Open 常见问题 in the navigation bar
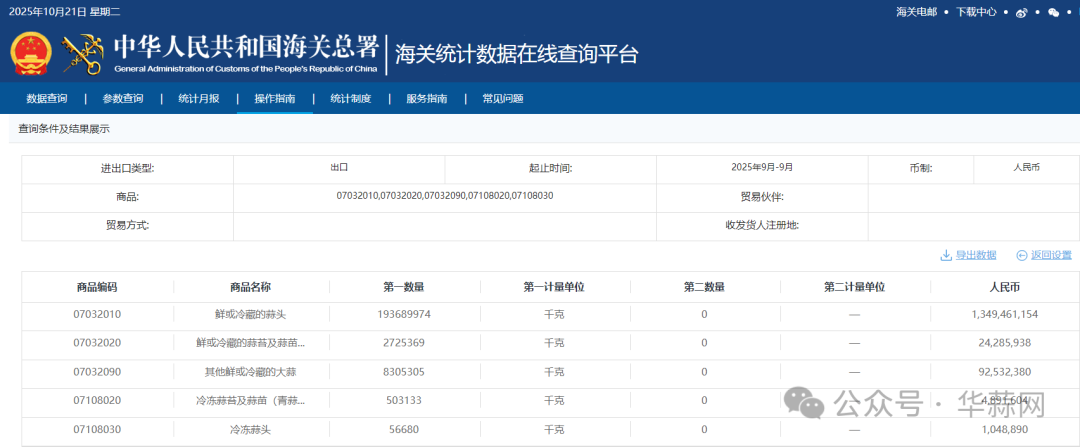This screenshot has height=447, width=1080. (503, 99)
